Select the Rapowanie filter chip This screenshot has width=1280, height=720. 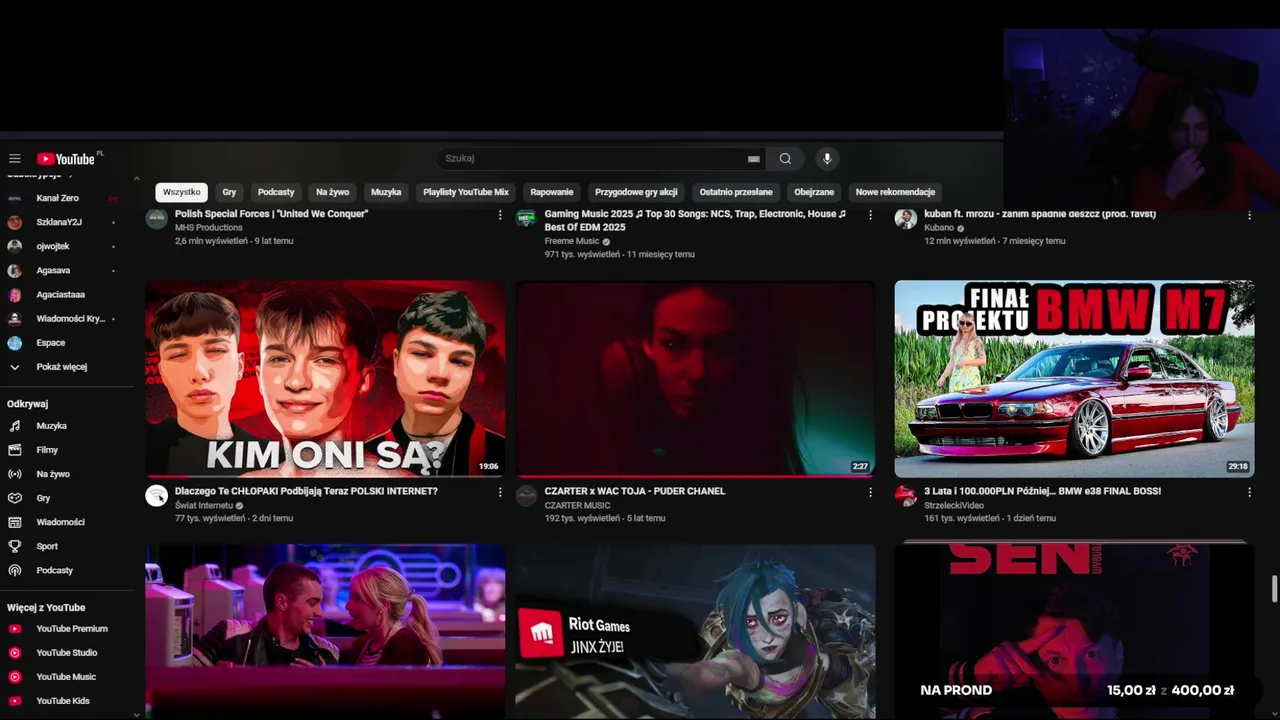coord(552,192)
